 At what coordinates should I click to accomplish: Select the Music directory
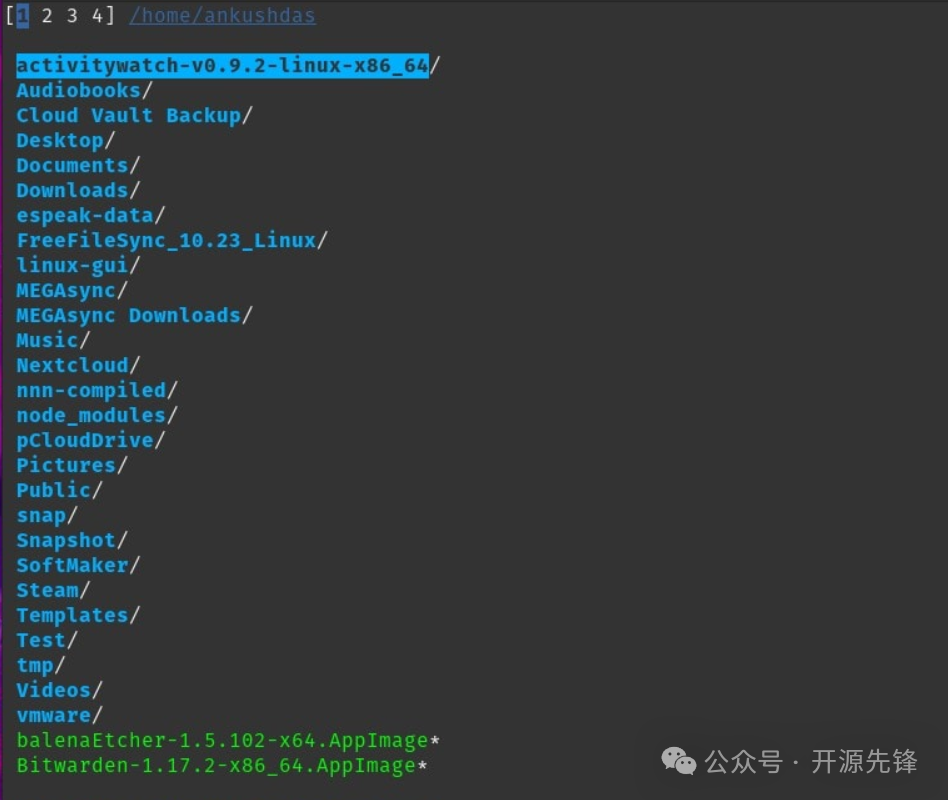pyautogui.click(x=53, y=340)
